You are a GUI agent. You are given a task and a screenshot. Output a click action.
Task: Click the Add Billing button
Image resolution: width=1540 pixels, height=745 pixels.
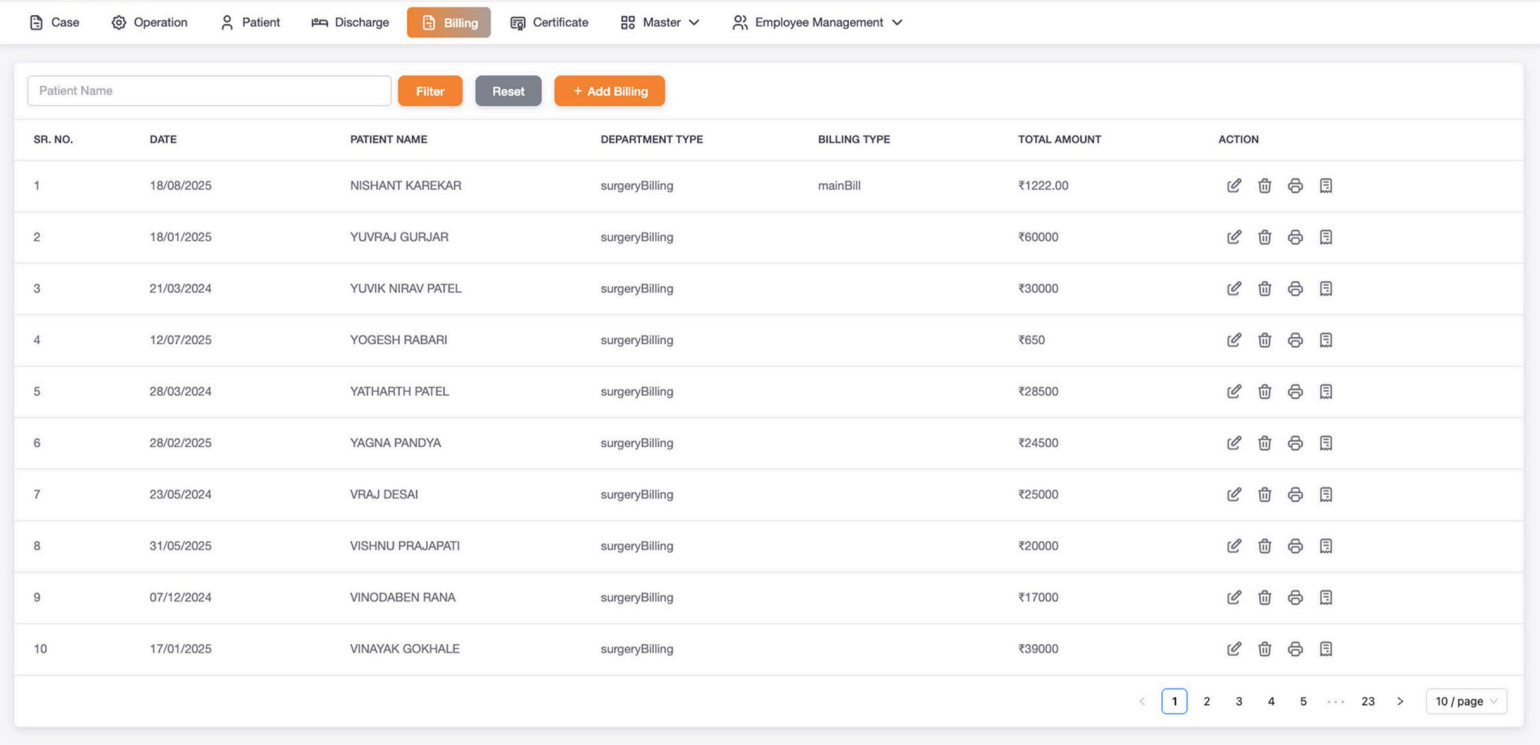pos(609,91)
